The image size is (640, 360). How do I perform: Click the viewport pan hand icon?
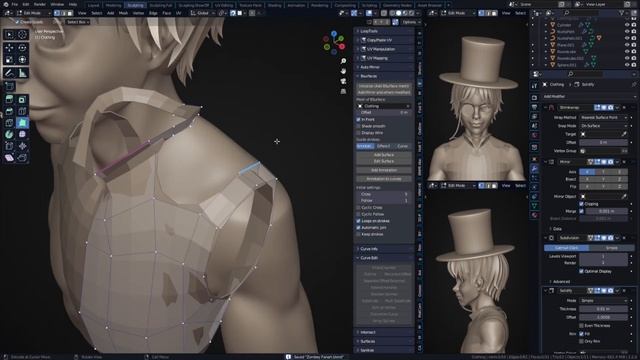pyautogui.click(x=343, y=71)
